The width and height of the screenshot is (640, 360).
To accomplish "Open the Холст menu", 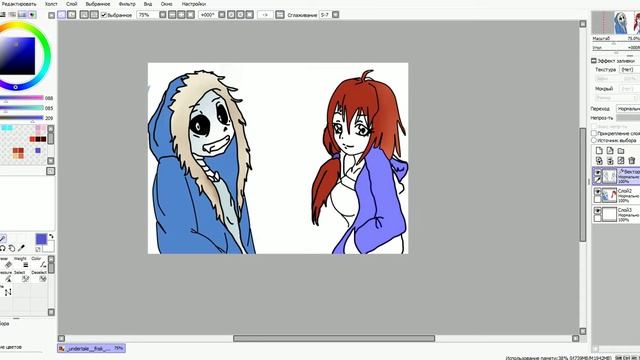I will point(51,4).
